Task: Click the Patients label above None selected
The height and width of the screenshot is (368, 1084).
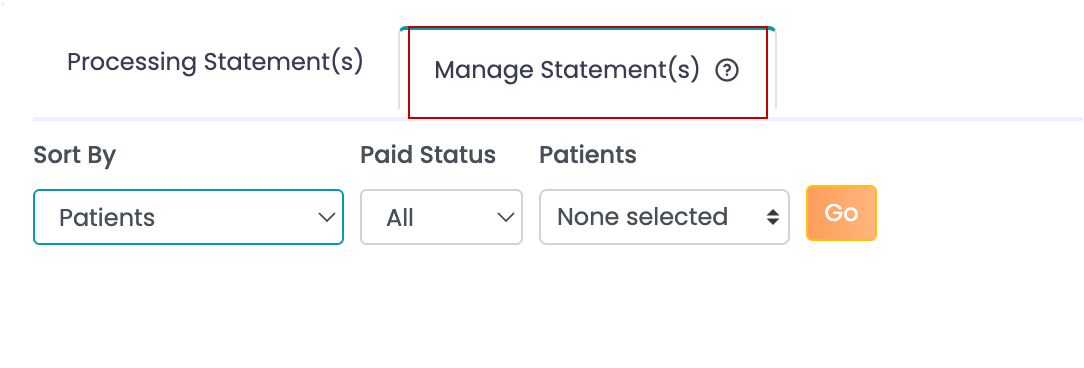Action: coord(588,155)
